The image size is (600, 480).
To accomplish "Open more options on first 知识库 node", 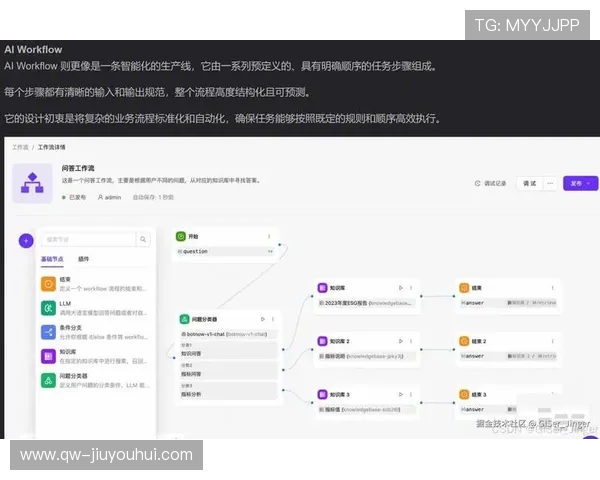I will [411, 287].
